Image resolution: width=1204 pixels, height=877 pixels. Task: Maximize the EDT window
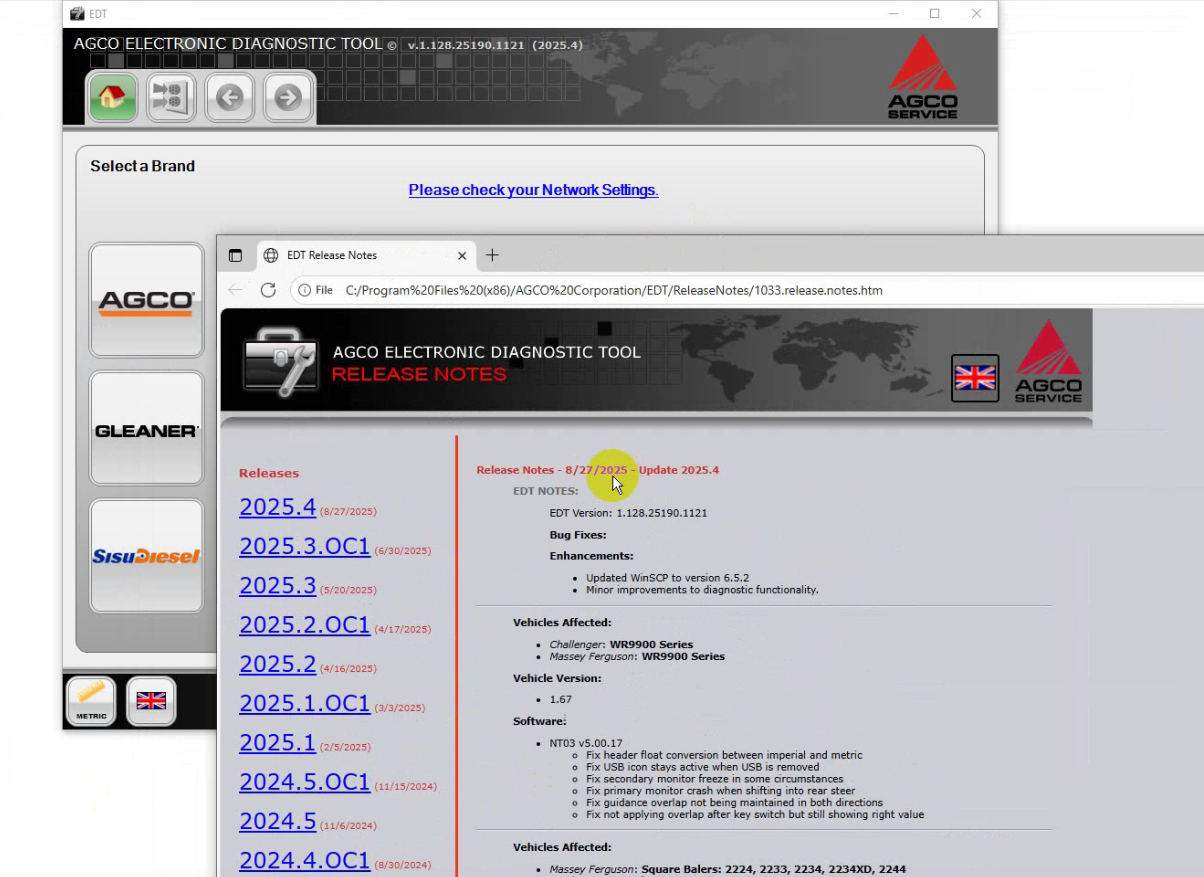(934, 14)
